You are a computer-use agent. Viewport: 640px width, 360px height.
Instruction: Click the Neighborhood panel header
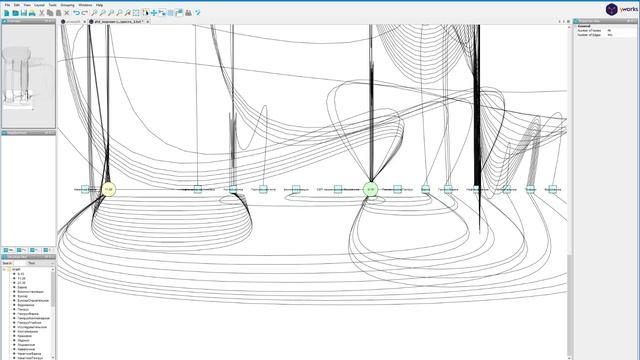pyautogui.click(x=29, y=133)
